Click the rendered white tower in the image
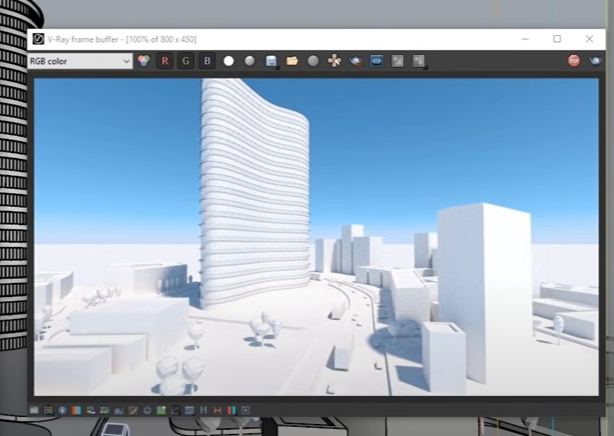Image resolution: width=614 pixels, height=436 pixels. coord(250,190)
